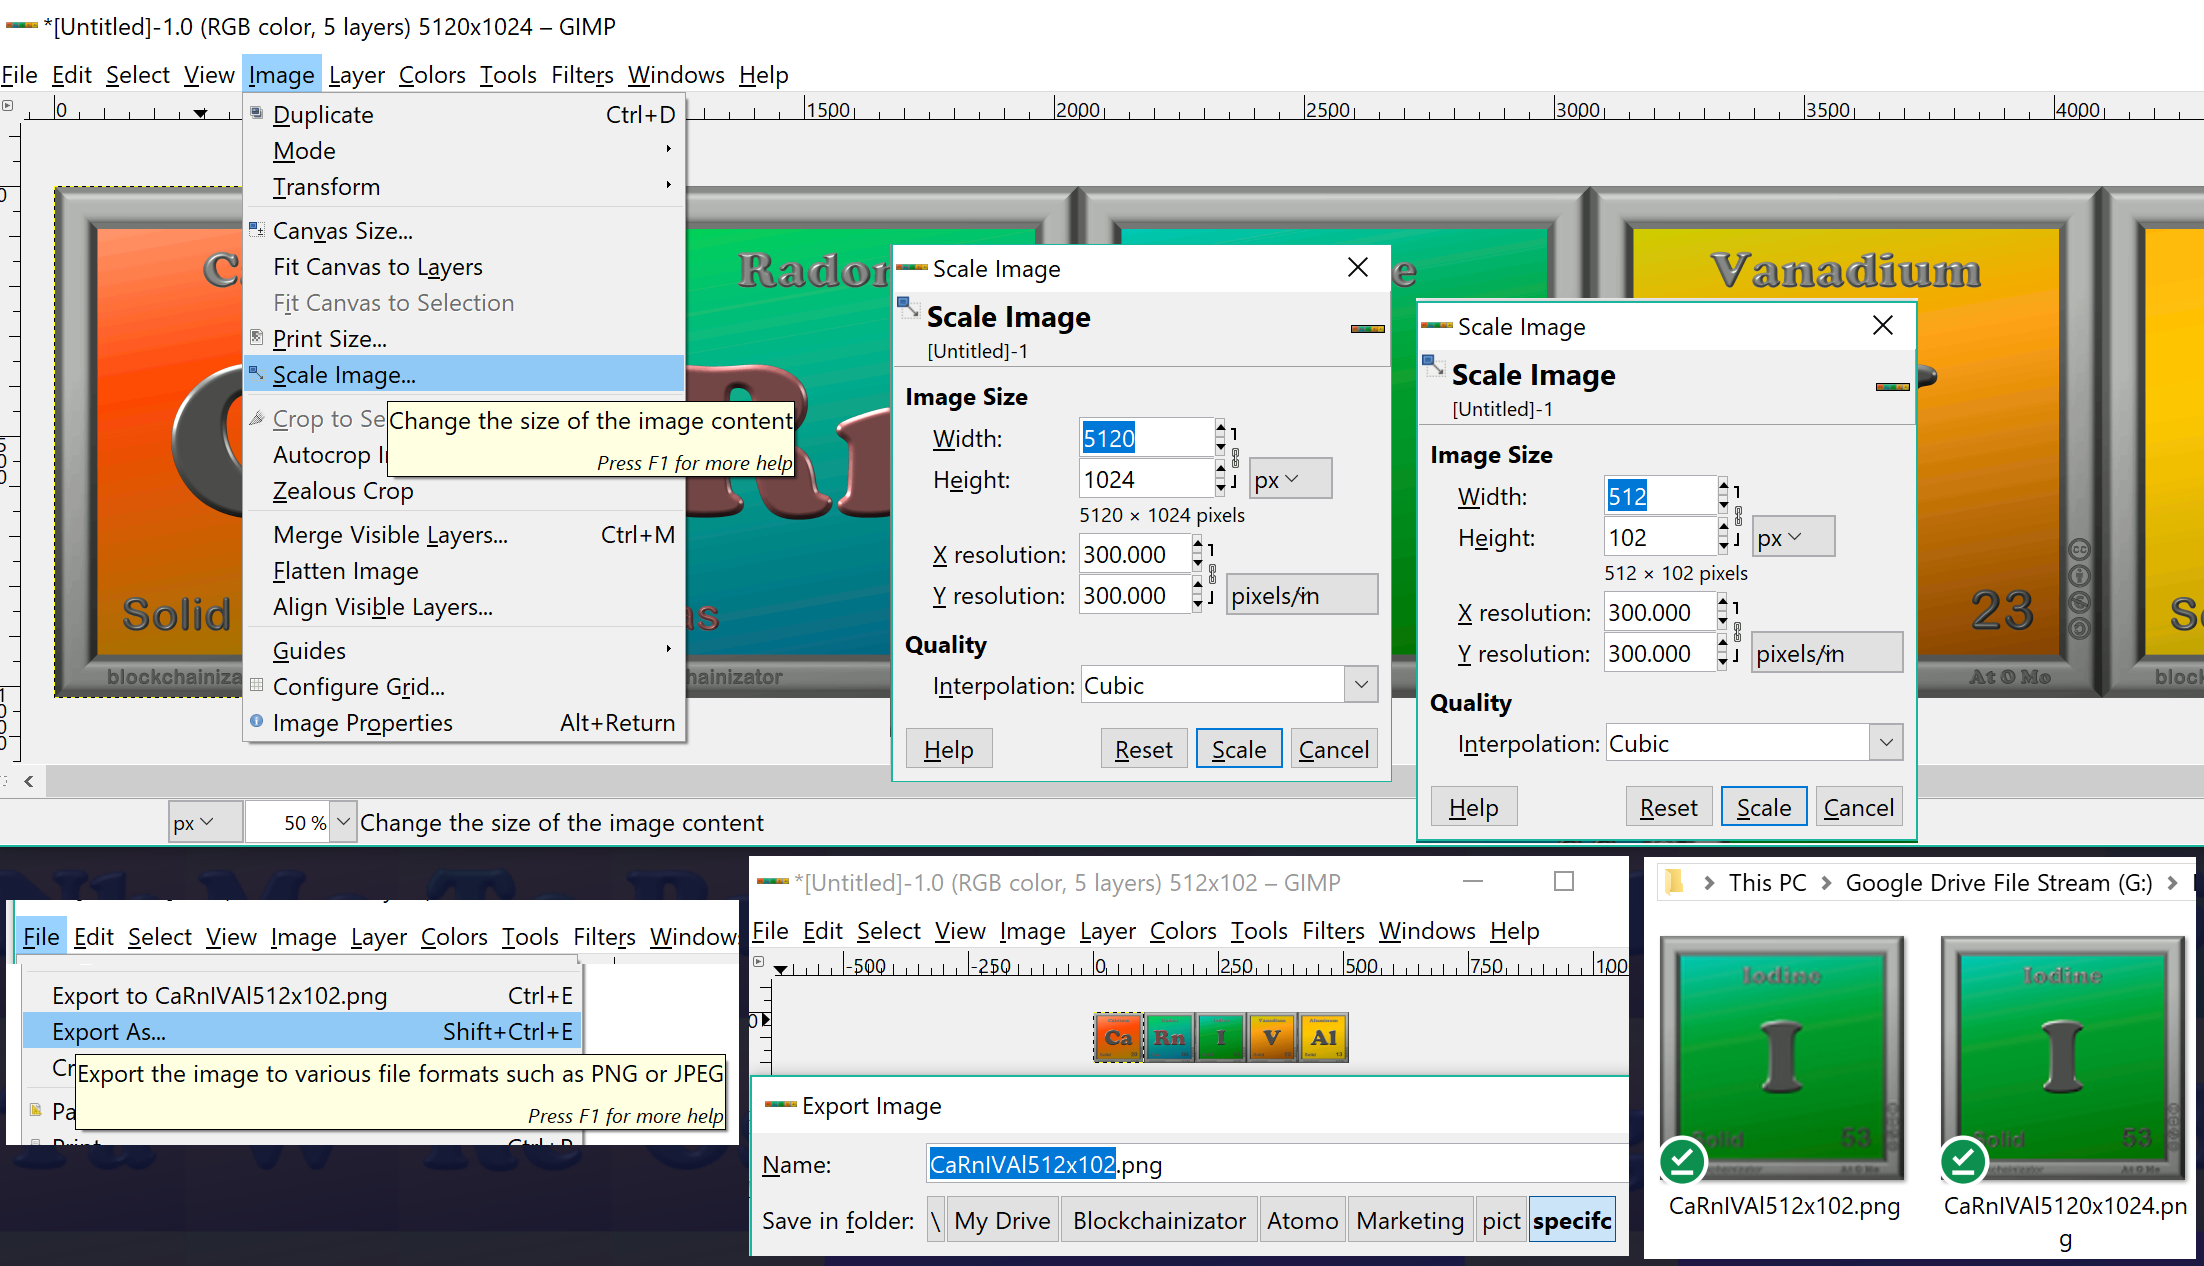The image size is (2204, 1266).
Task: Open px unit dropdown in 512 Scale dialog
Action: click(1794, 537)
